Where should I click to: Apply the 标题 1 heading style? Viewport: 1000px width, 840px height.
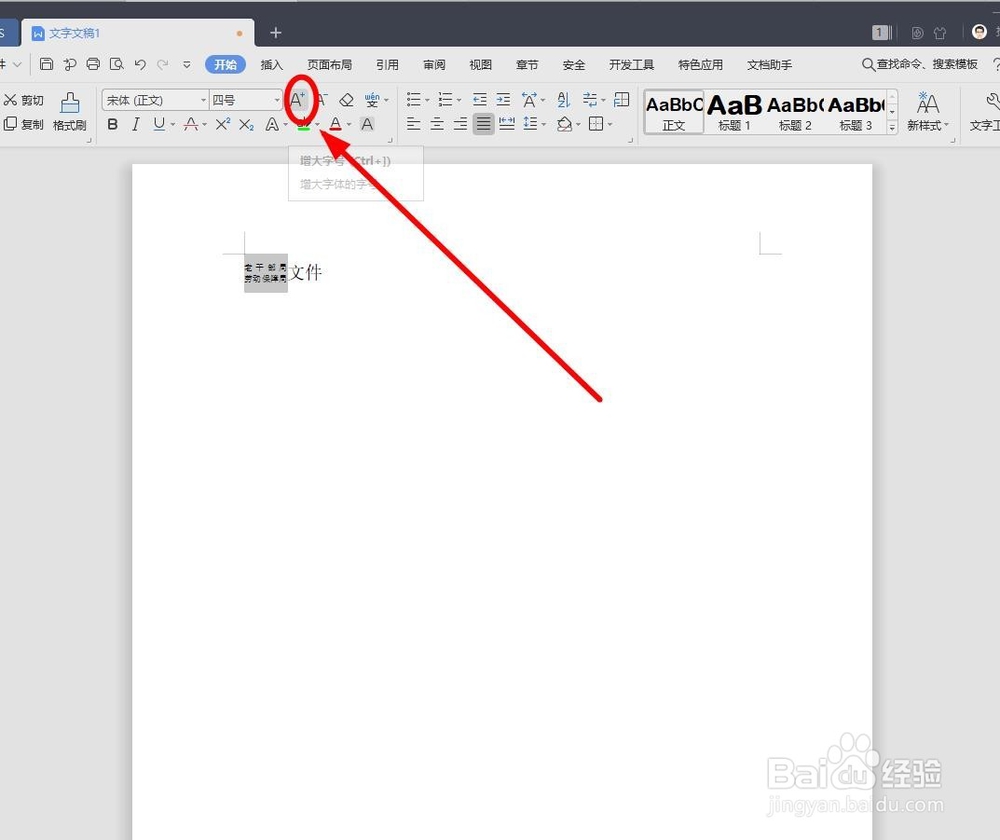point(734,112)
